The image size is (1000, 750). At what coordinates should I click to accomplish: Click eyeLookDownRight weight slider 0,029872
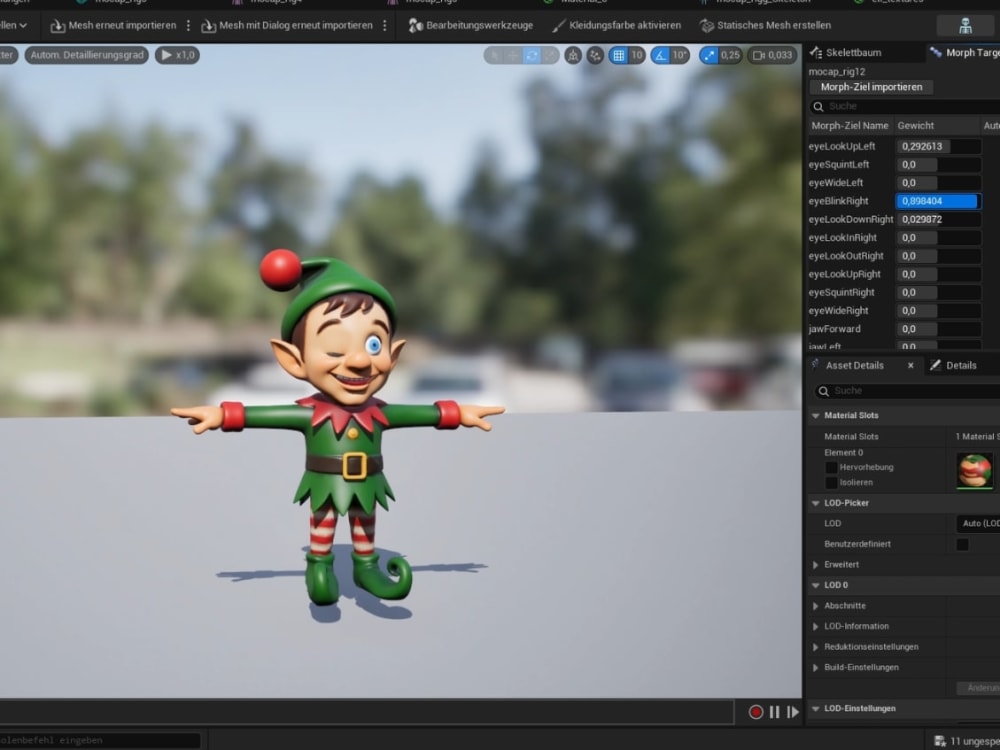pos(939,219)
